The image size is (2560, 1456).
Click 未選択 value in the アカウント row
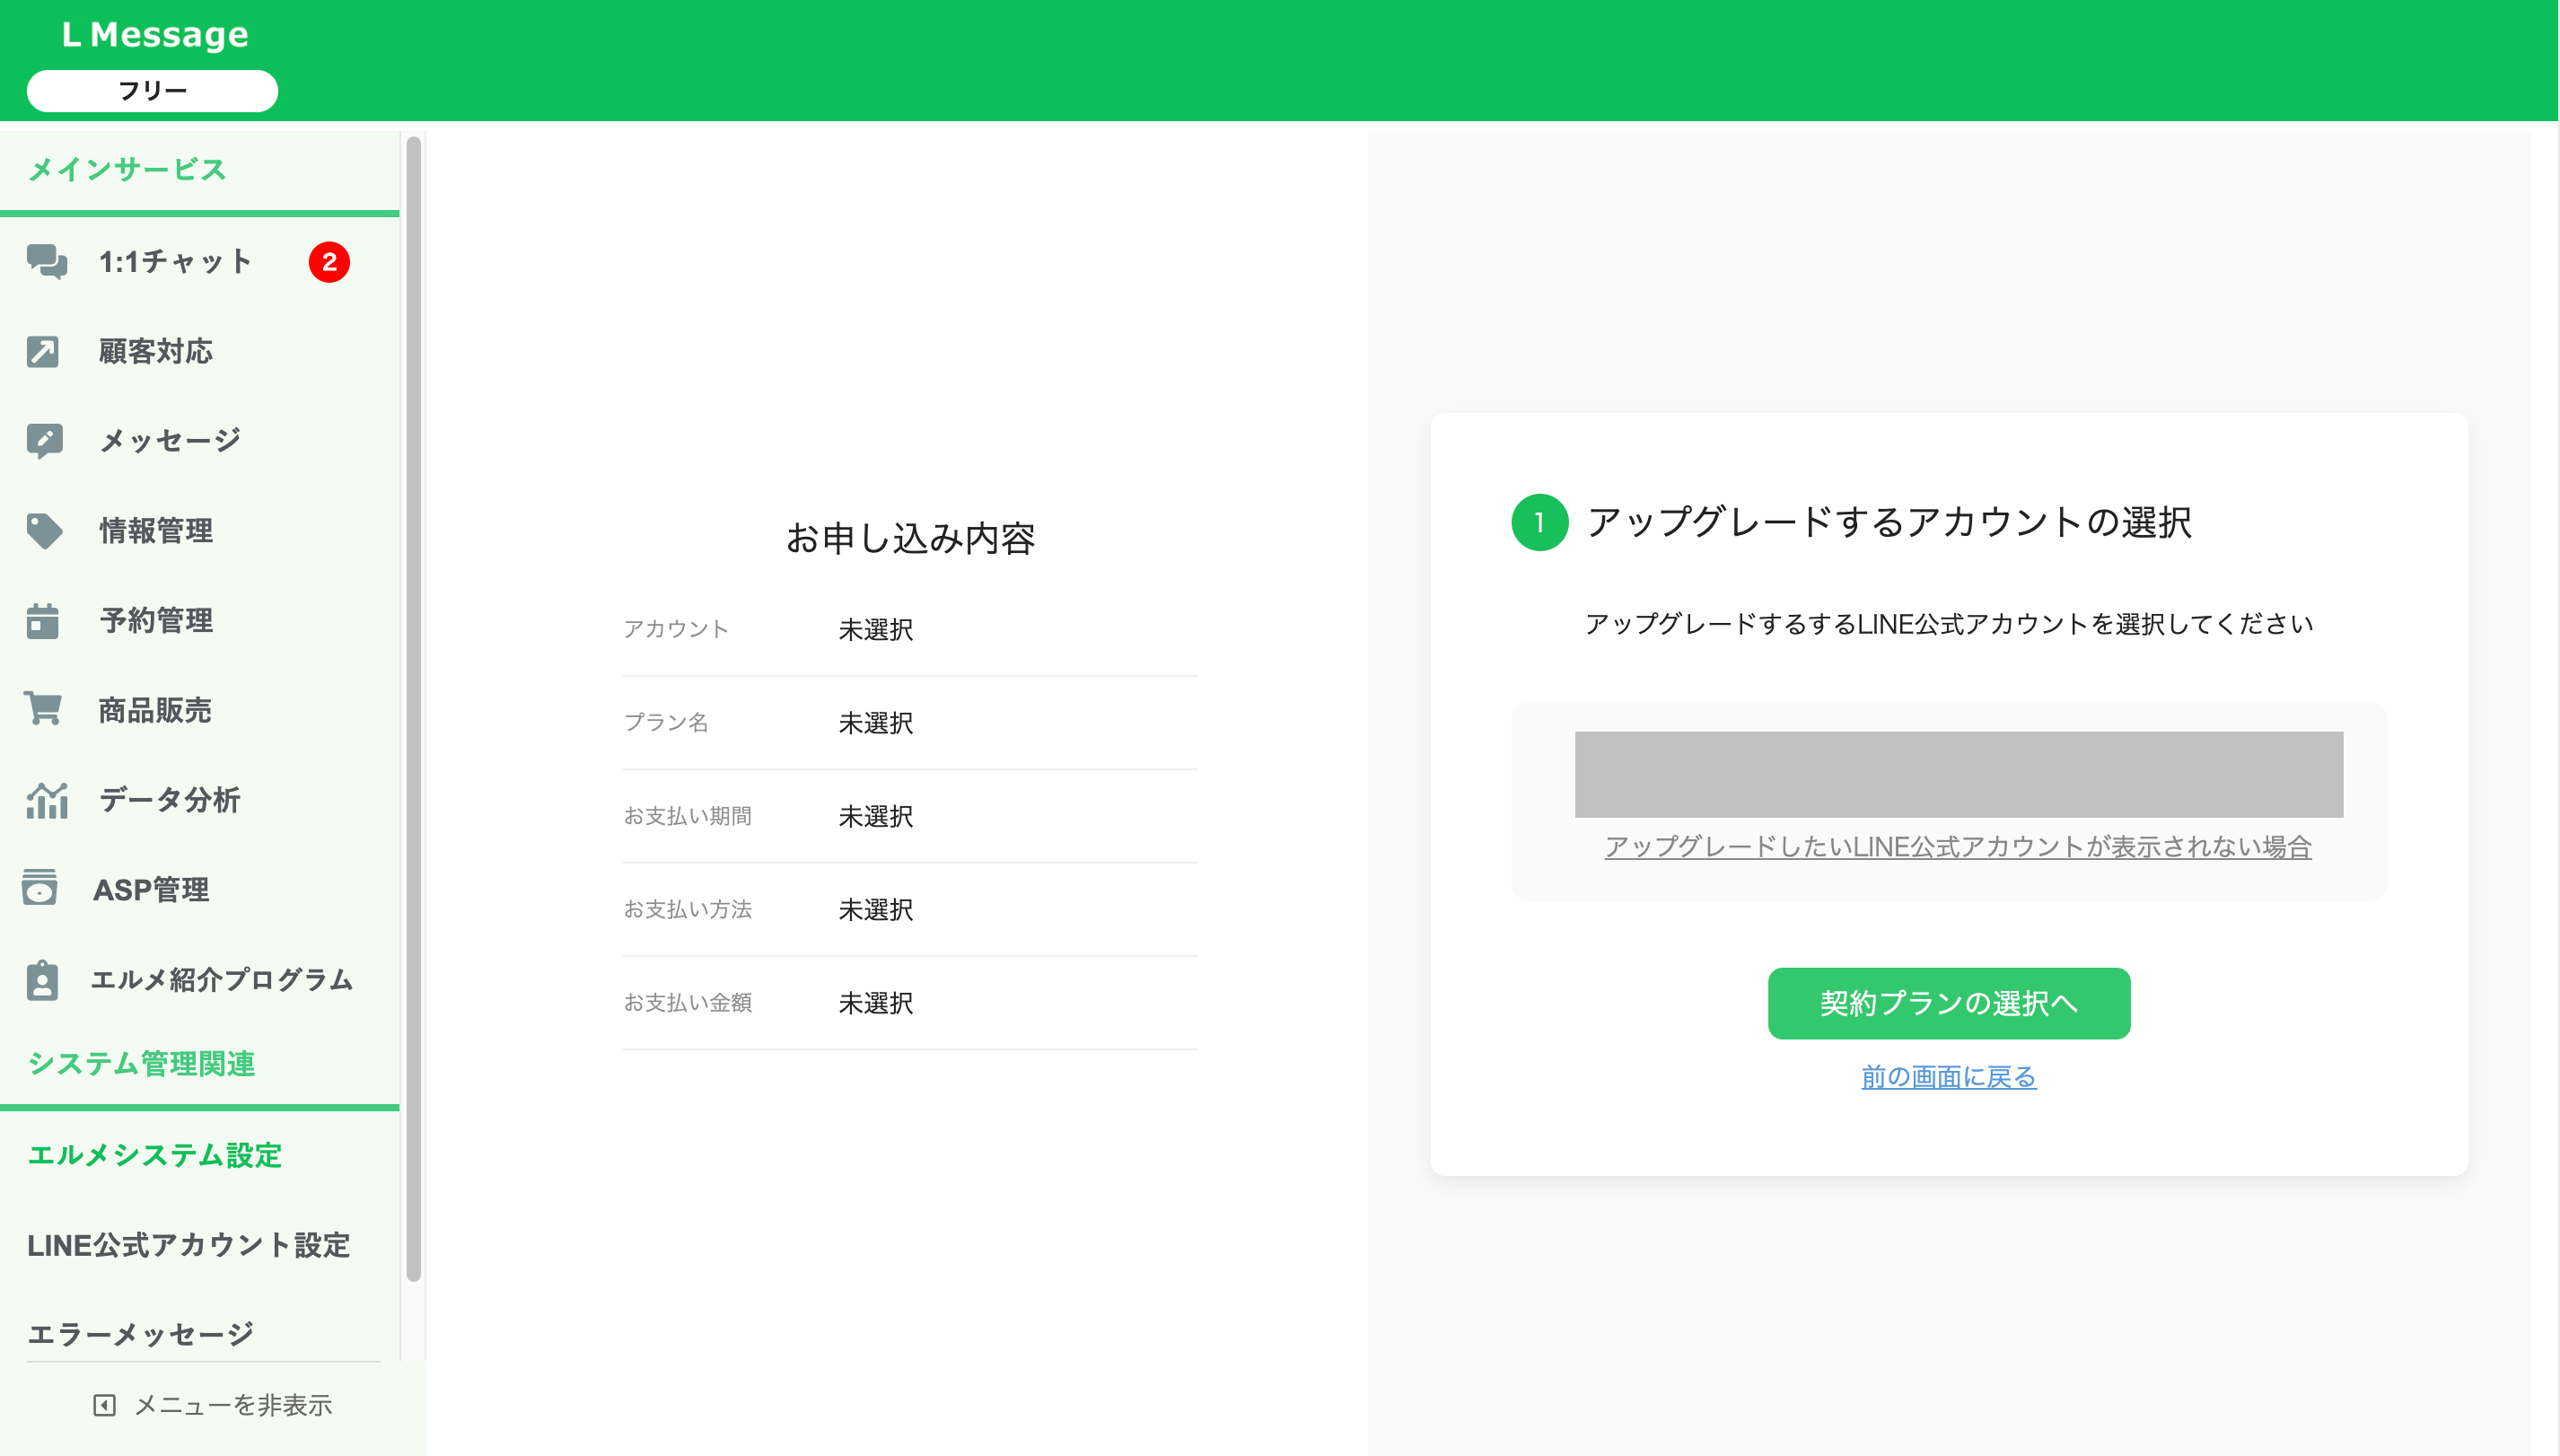click(x=876, y=630)
